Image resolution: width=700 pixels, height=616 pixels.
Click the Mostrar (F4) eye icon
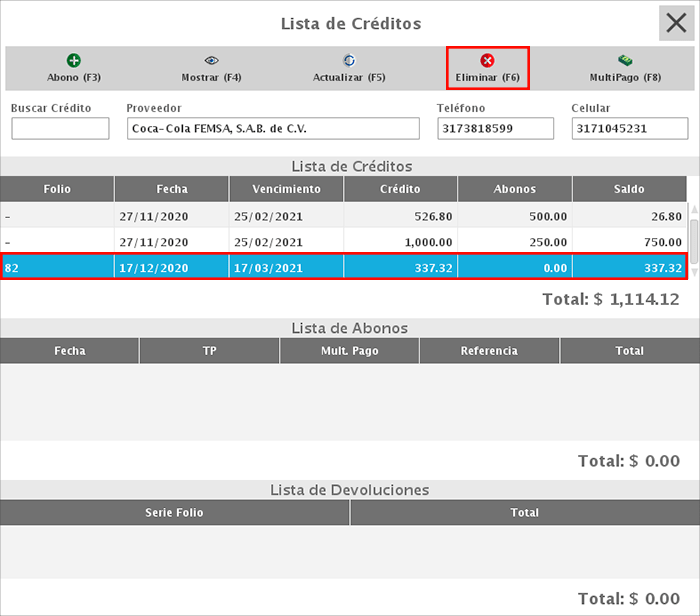211,61
